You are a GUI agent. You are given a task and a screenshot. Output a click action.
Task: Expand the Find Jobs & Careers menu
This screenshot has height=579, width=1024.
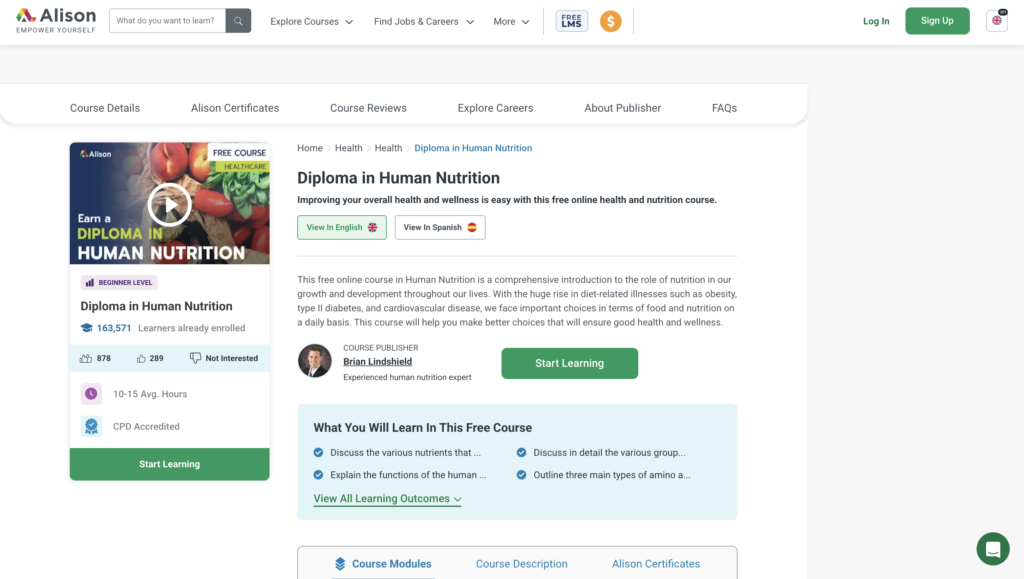pyautogui.click(x=423, y=21)
